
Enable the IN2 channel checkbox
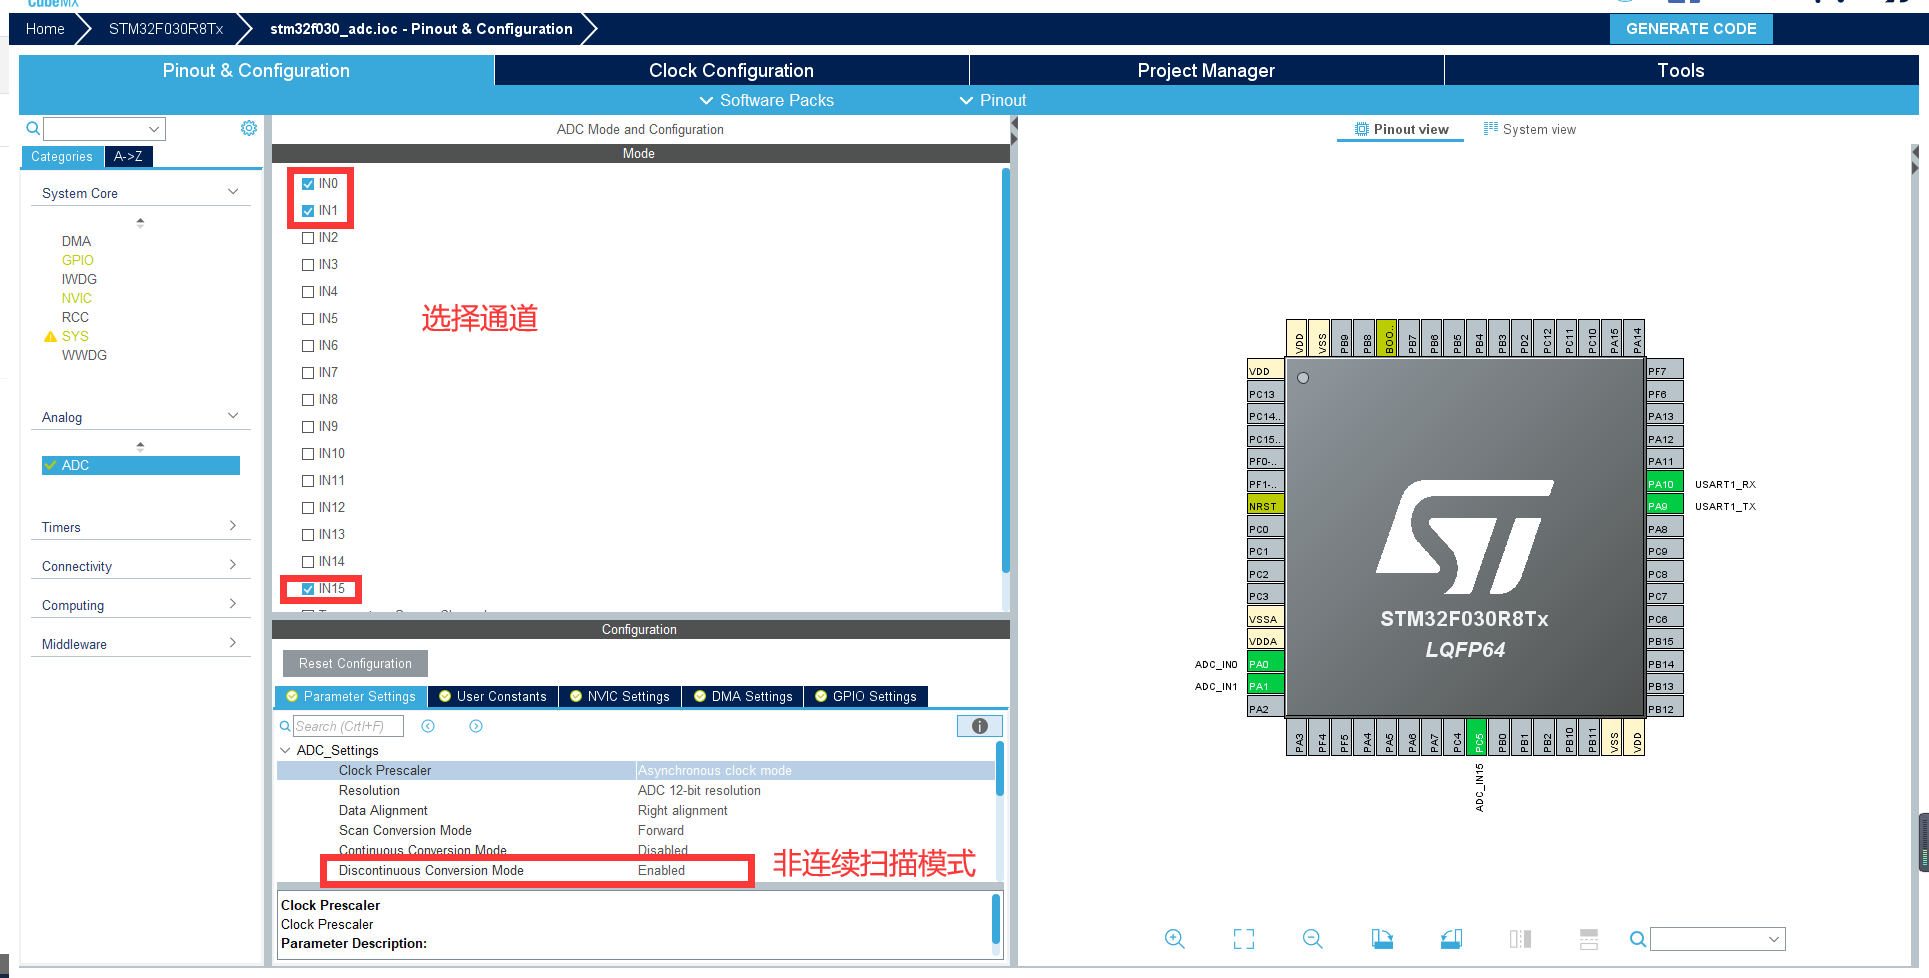tap(308, 238)
